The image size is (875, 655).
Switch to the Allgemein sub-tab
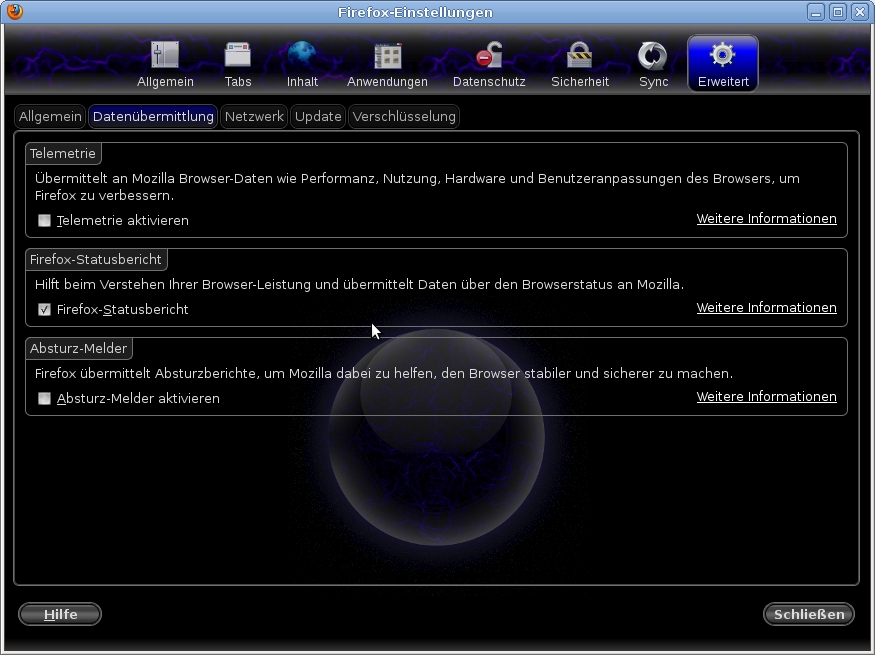[x=50, y=117]
